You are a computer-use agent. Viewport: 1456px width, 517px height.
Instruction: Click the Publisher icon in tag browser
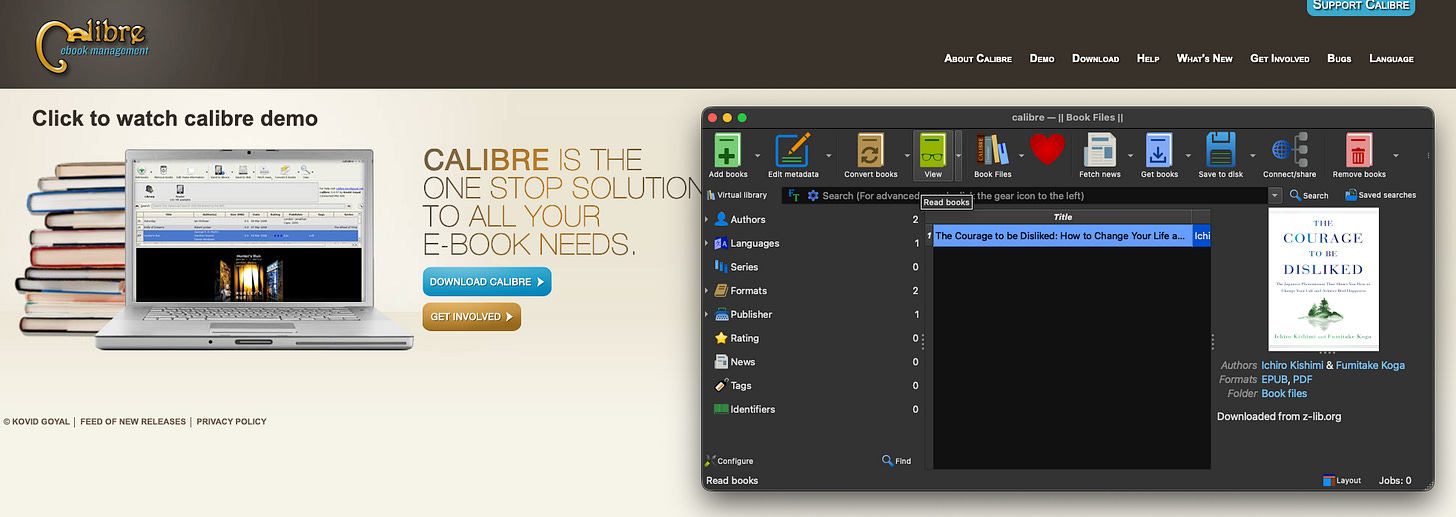click(x=722, y=314)
